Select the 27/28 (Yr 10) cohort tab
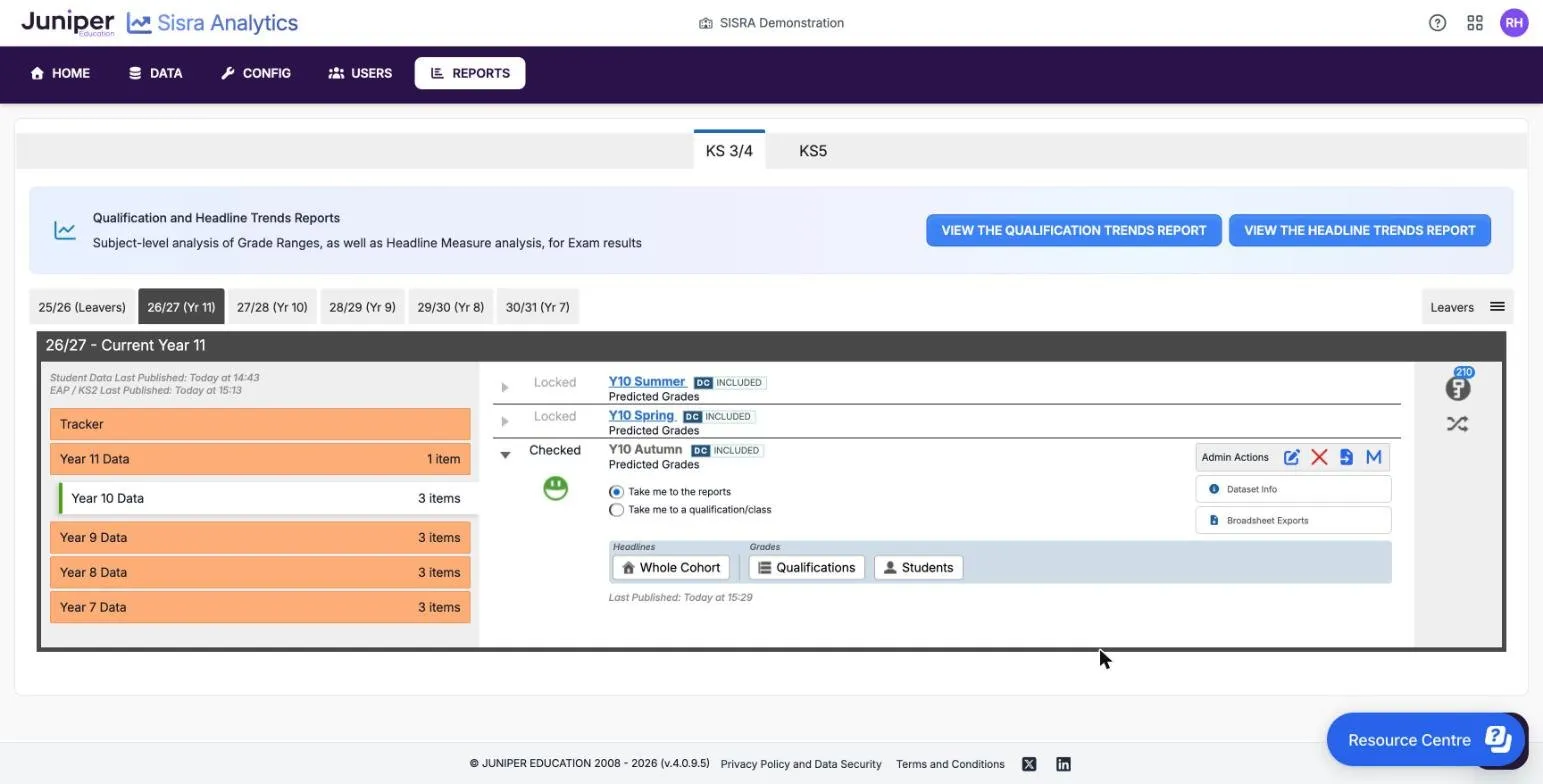 tap(272, 307)
